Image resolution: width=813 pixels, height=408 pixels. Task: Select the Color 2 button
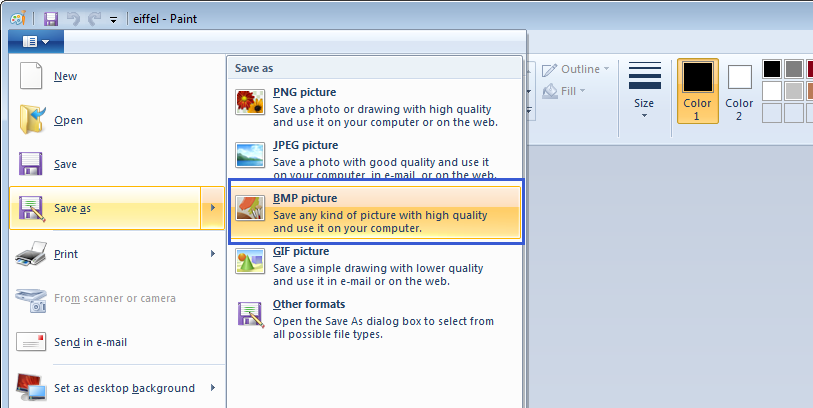(739, 91)
